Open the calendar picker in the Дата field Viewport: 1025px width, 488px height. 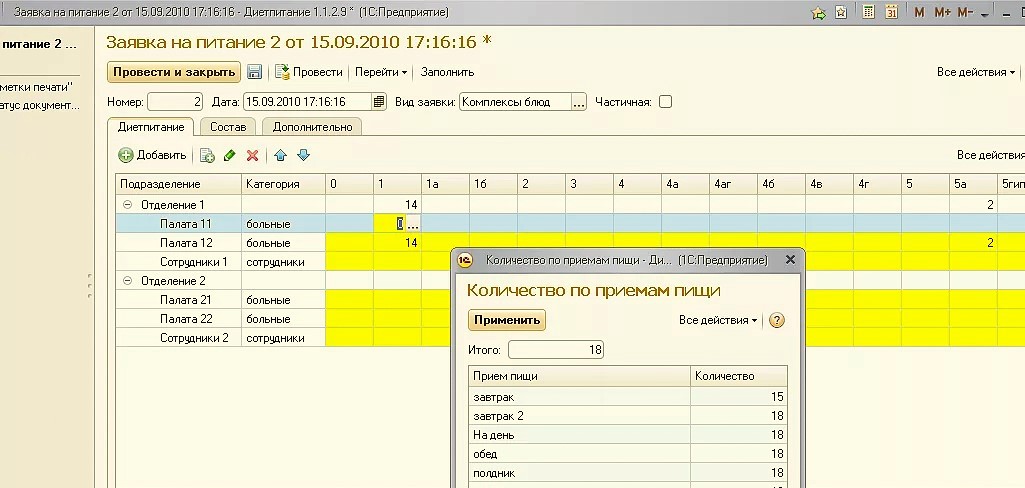pyautogui.click(x=379, y=102)
